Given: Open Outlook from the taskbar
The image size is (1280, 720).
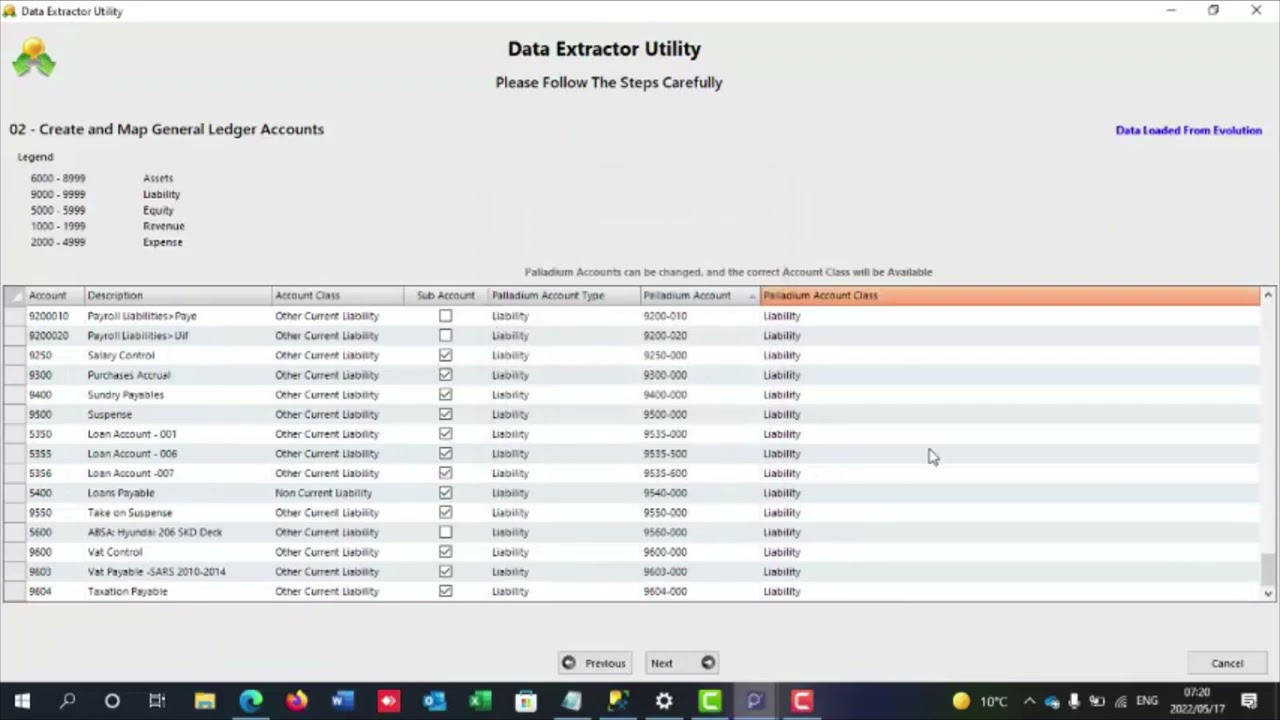Looking at the screenshot, I should coord(434,701).
